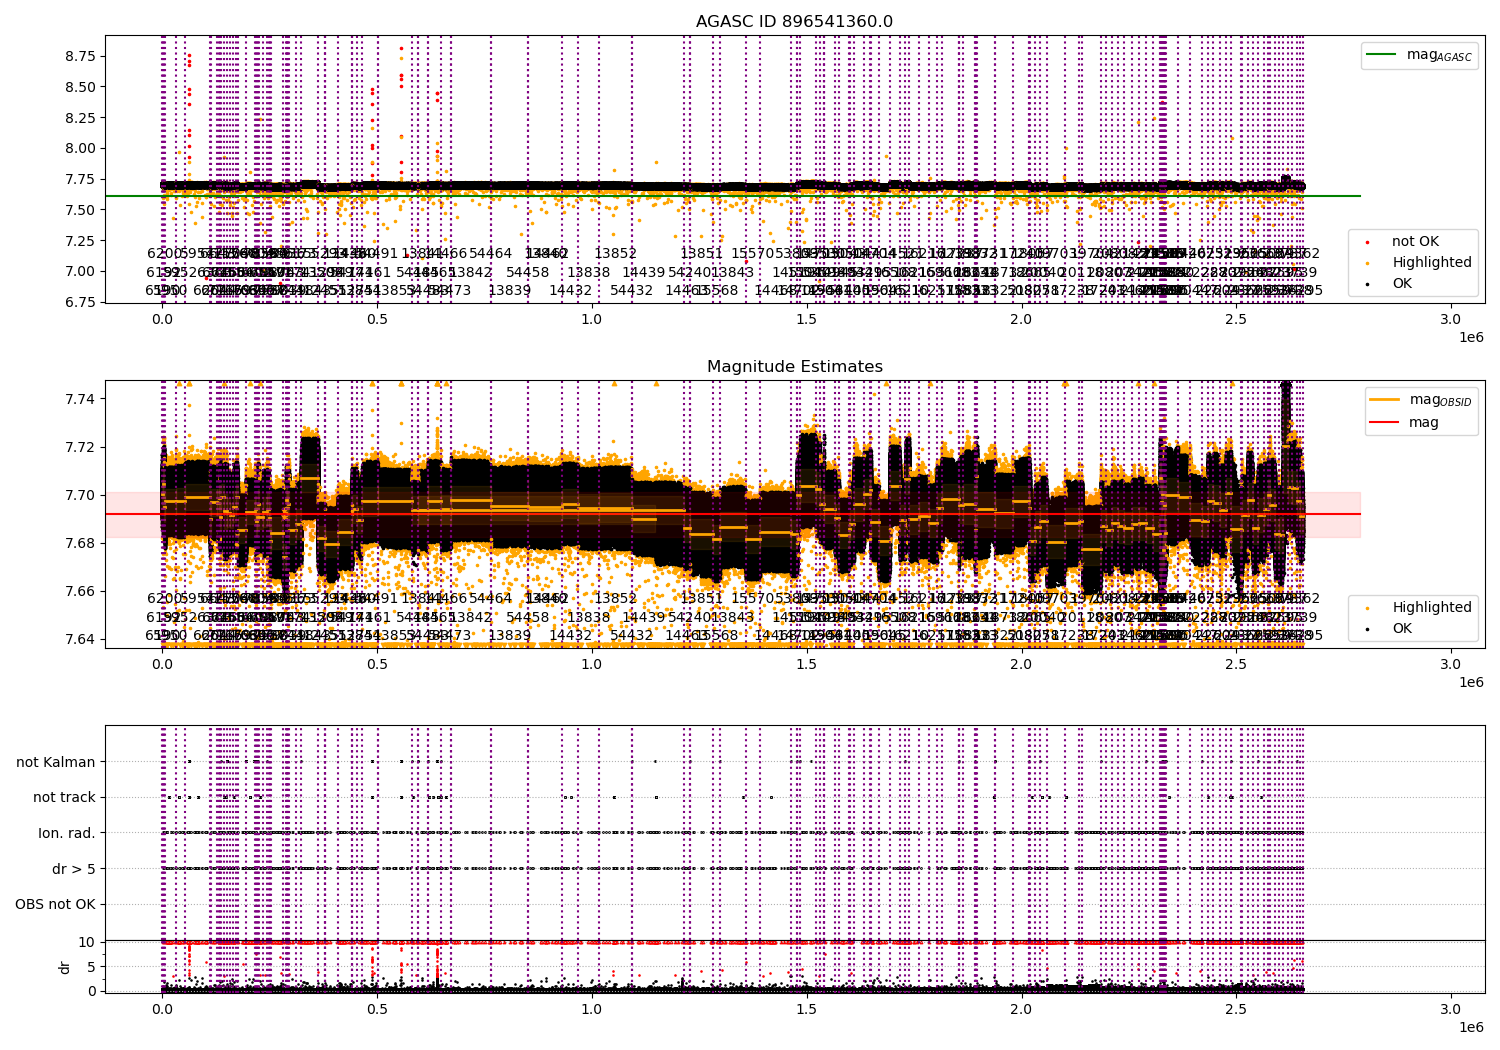
Task: Click the green mag_AGASC legend line sample
Action: click(x=1382, y=55)
